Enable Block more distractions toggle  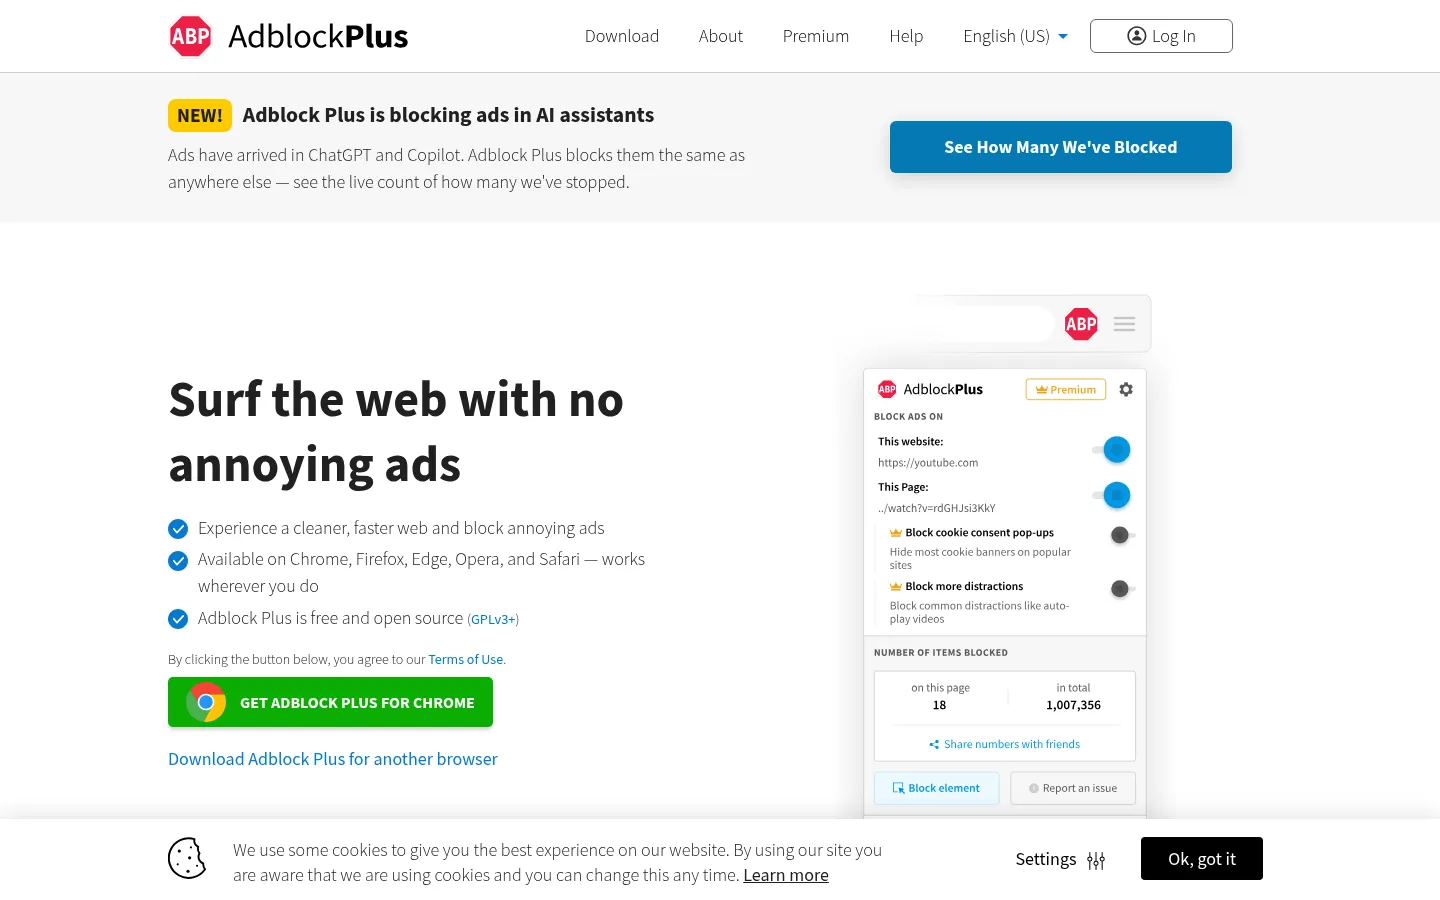tap(1122, 589)
